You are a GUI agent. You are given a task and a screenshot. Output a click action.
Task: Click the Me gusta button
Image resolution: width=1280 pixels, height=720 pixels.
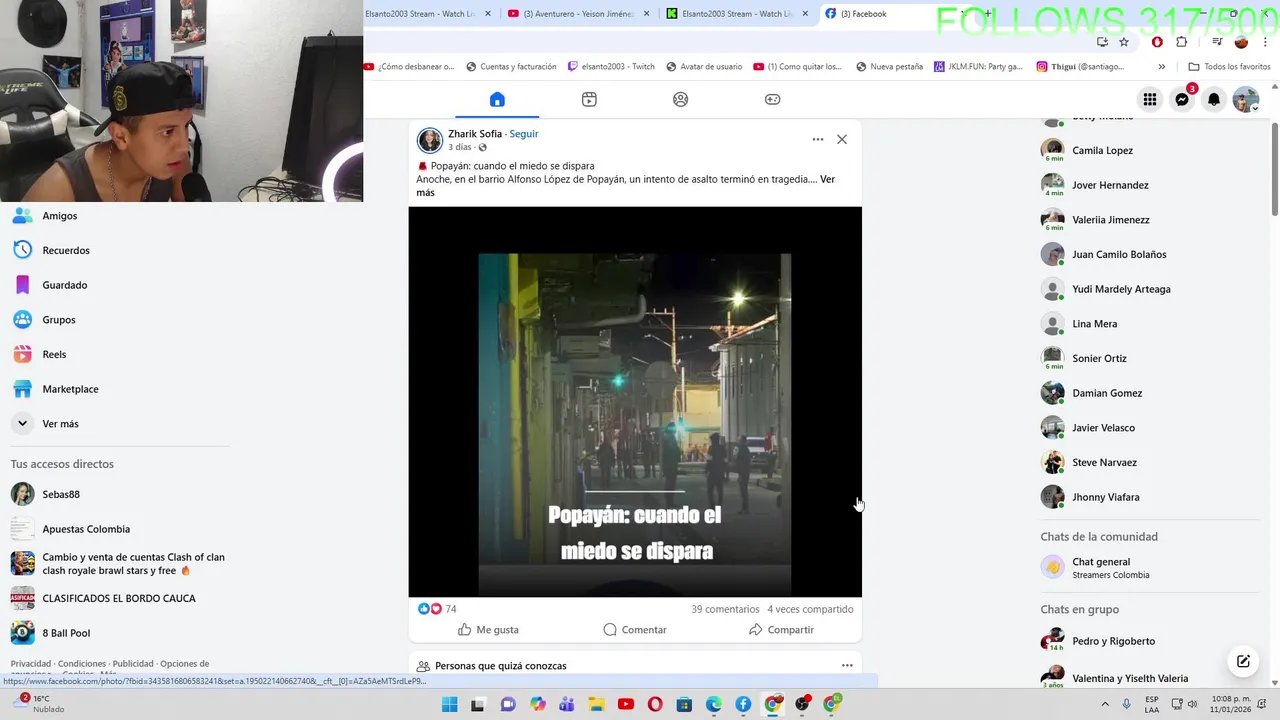[x=488, y=630]
